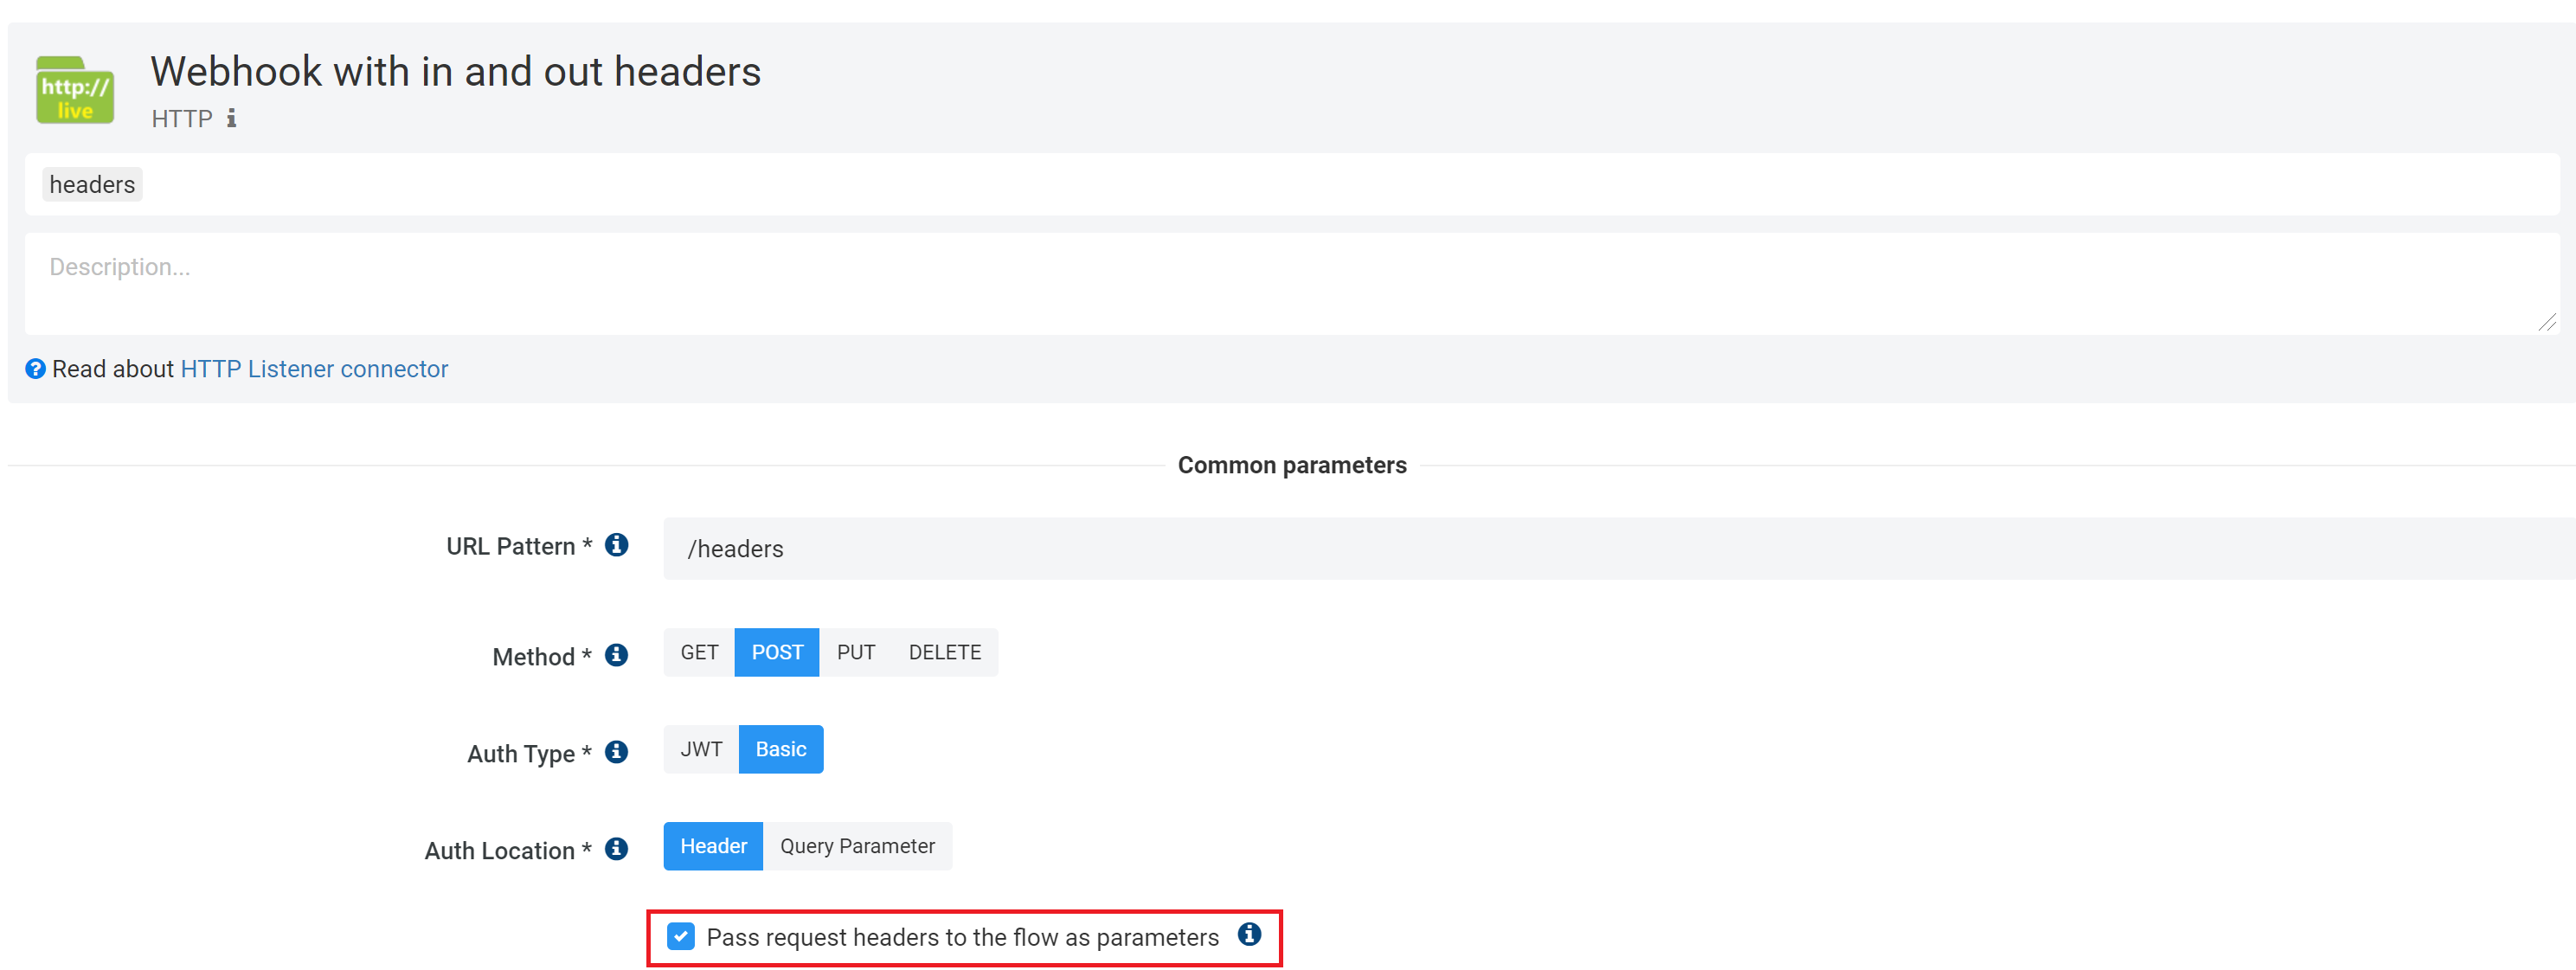Click the info icon beside HTTP subtitle
Screen dimensions: 2576x970
coord(231,118)
